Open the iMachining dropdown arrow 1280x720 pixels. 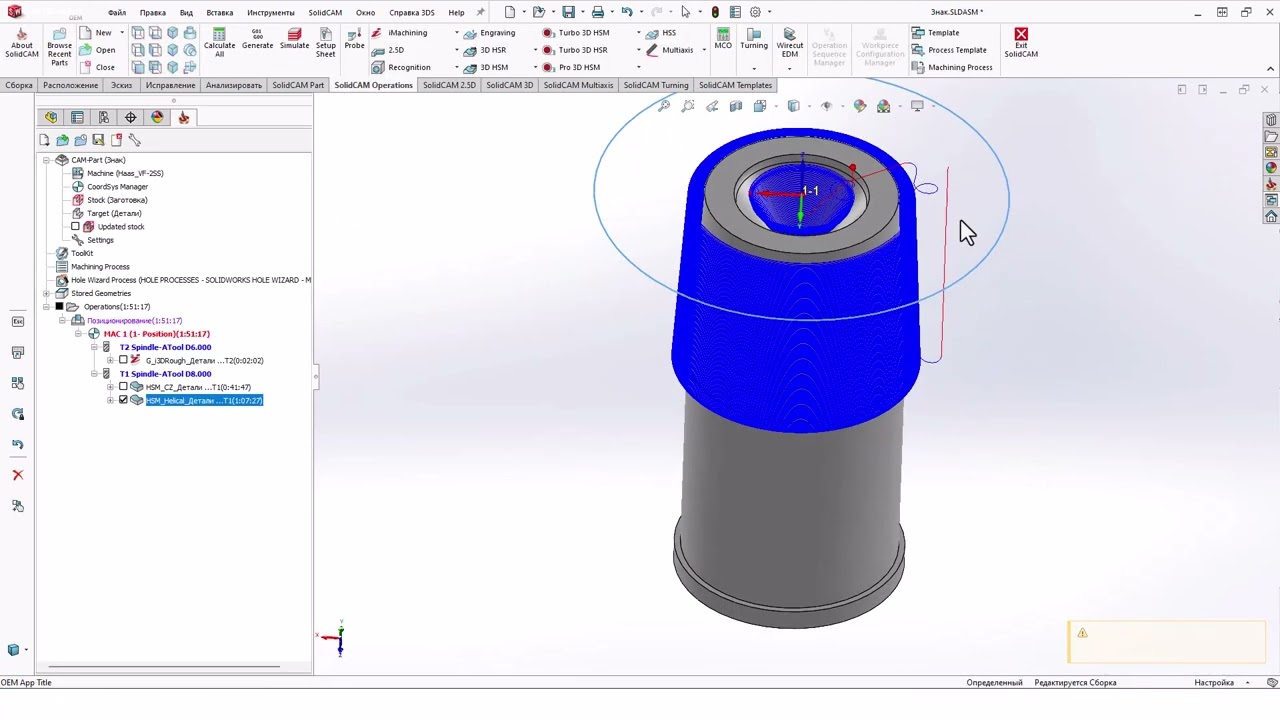pyautogui.click(x=457, y=33)
